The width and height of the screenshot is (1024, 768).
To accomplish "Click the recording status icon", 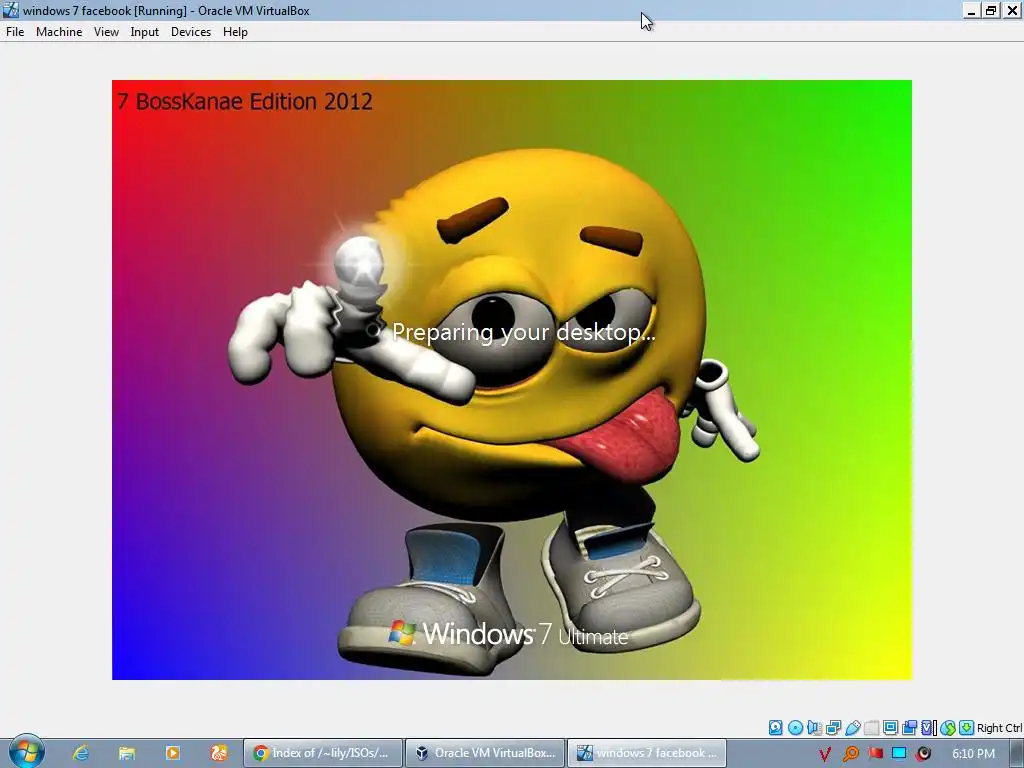I will (x=909, y=727).
